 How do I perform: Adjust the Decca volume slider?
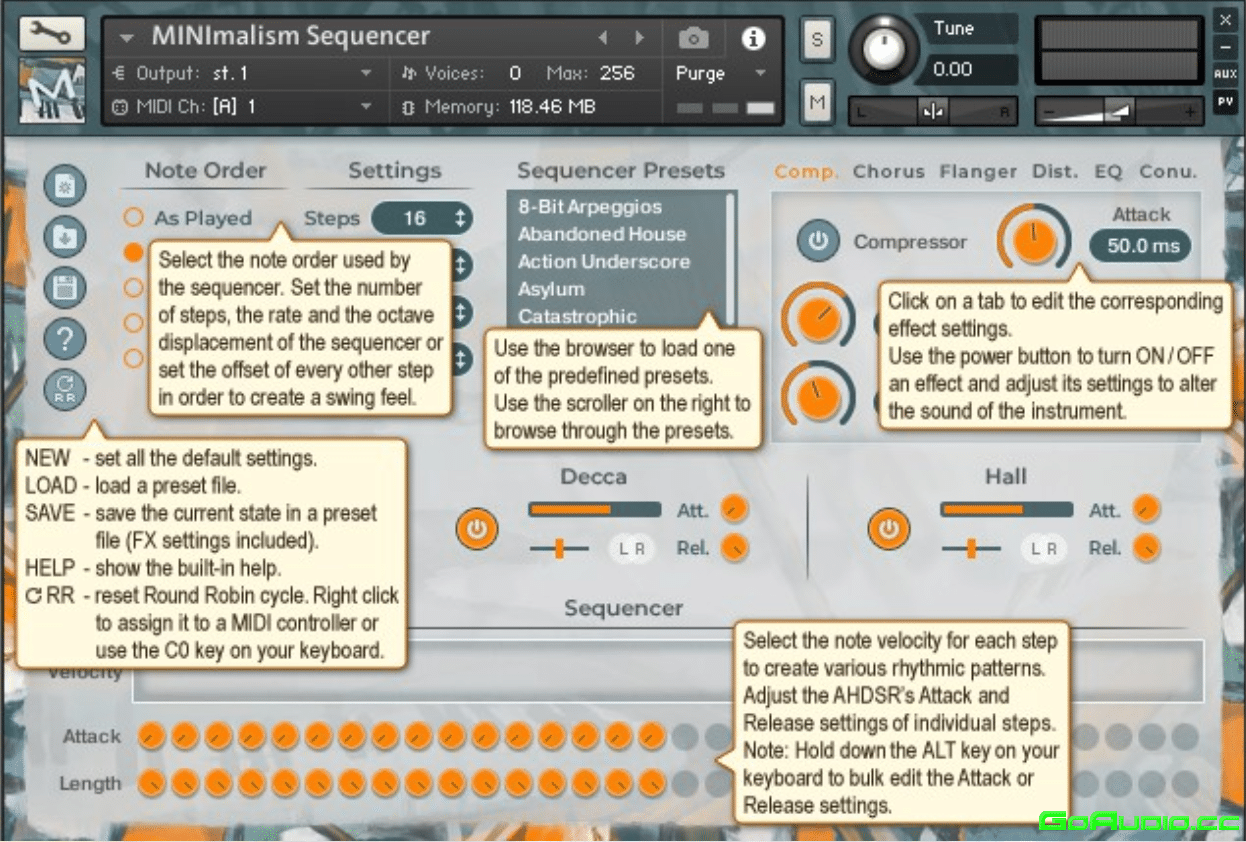[594, 510]
